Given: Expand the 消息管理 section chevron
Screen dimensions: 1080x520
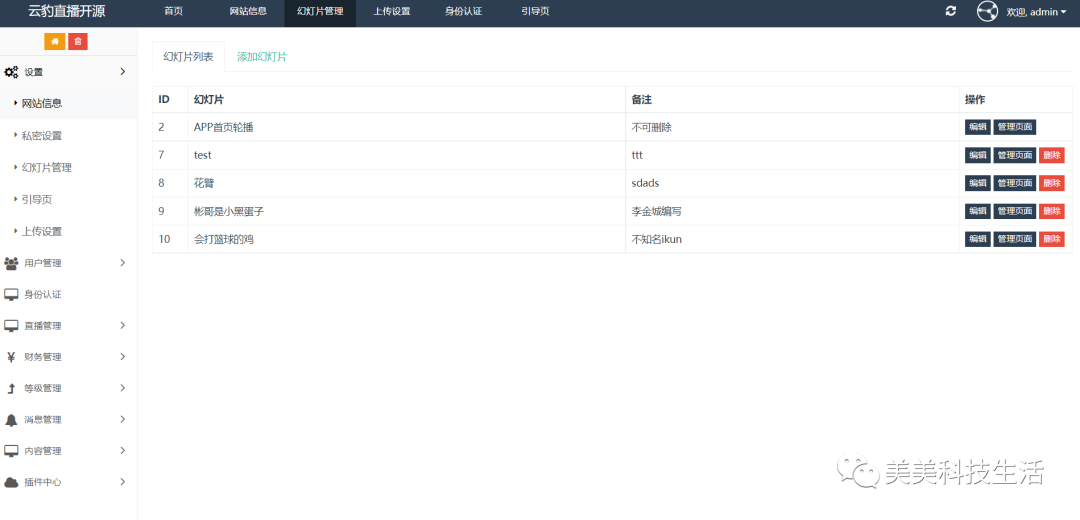Looking at the screenshot, I should click(x=123, y=419).
